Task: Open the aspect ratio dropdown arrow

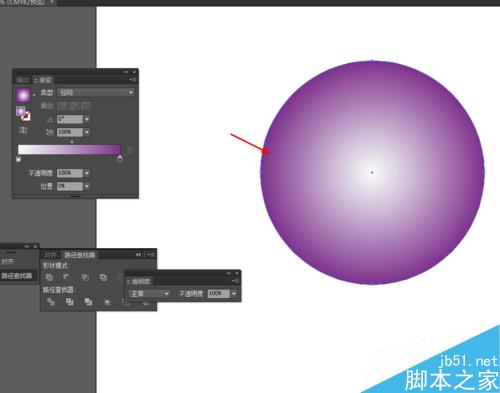Action: (x=87, y=132)
